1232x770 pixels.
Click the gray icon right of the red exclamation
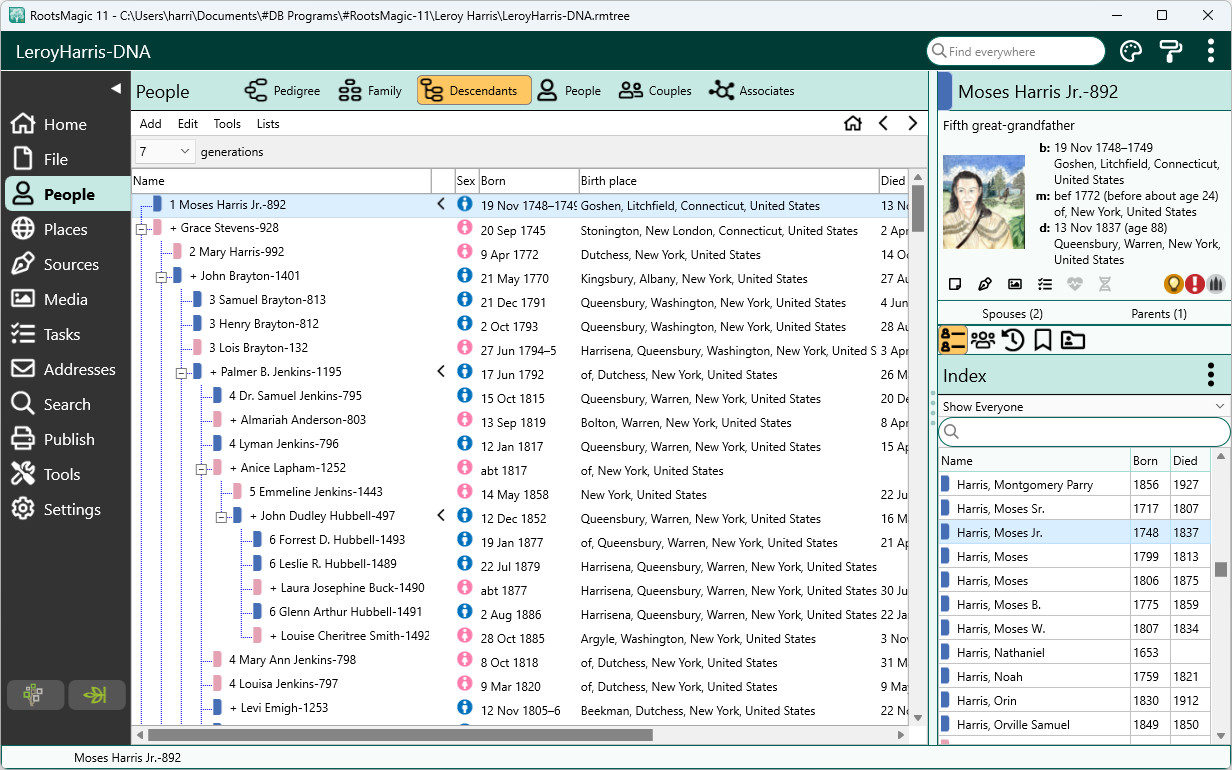pyautogui.click(x=1216, y=284)
